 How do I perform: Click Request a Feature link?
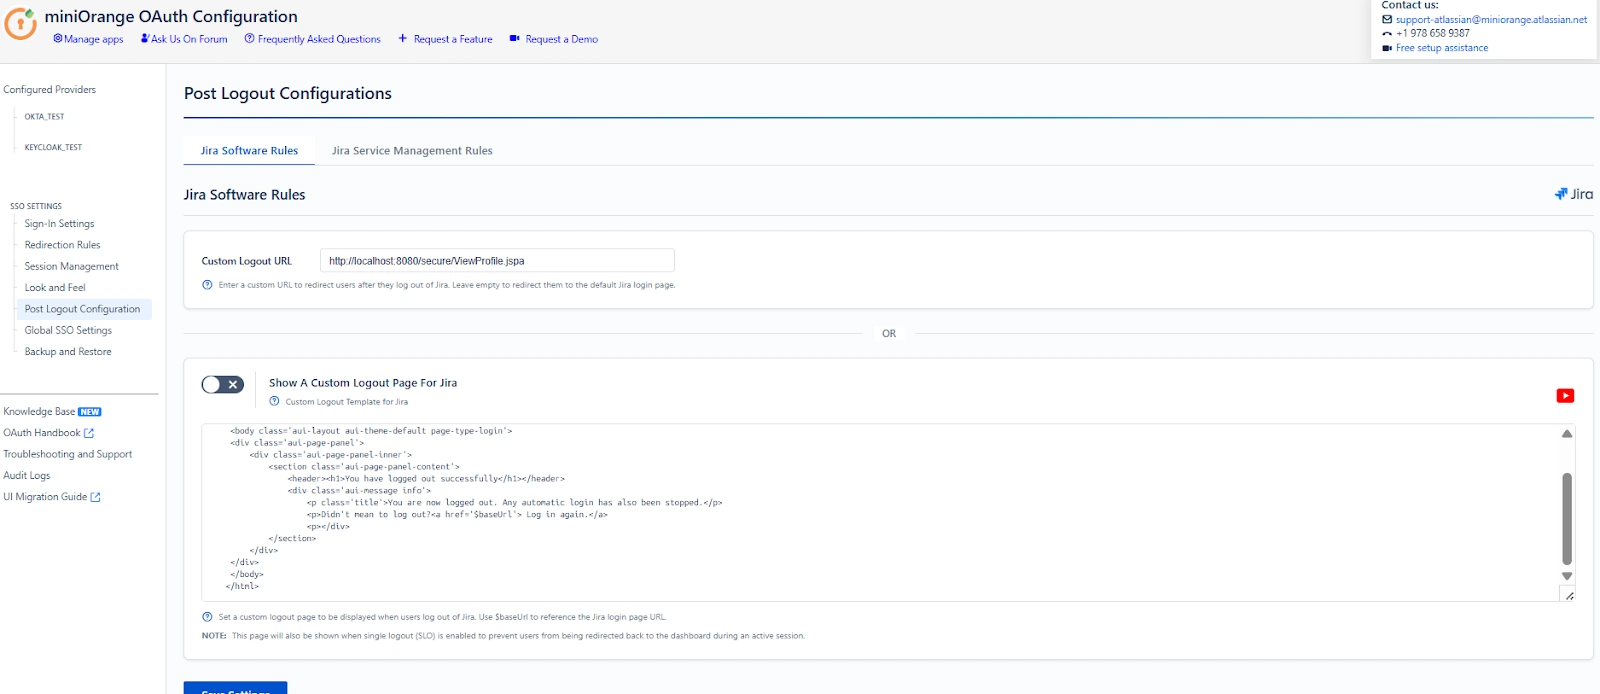click(453, 39)
